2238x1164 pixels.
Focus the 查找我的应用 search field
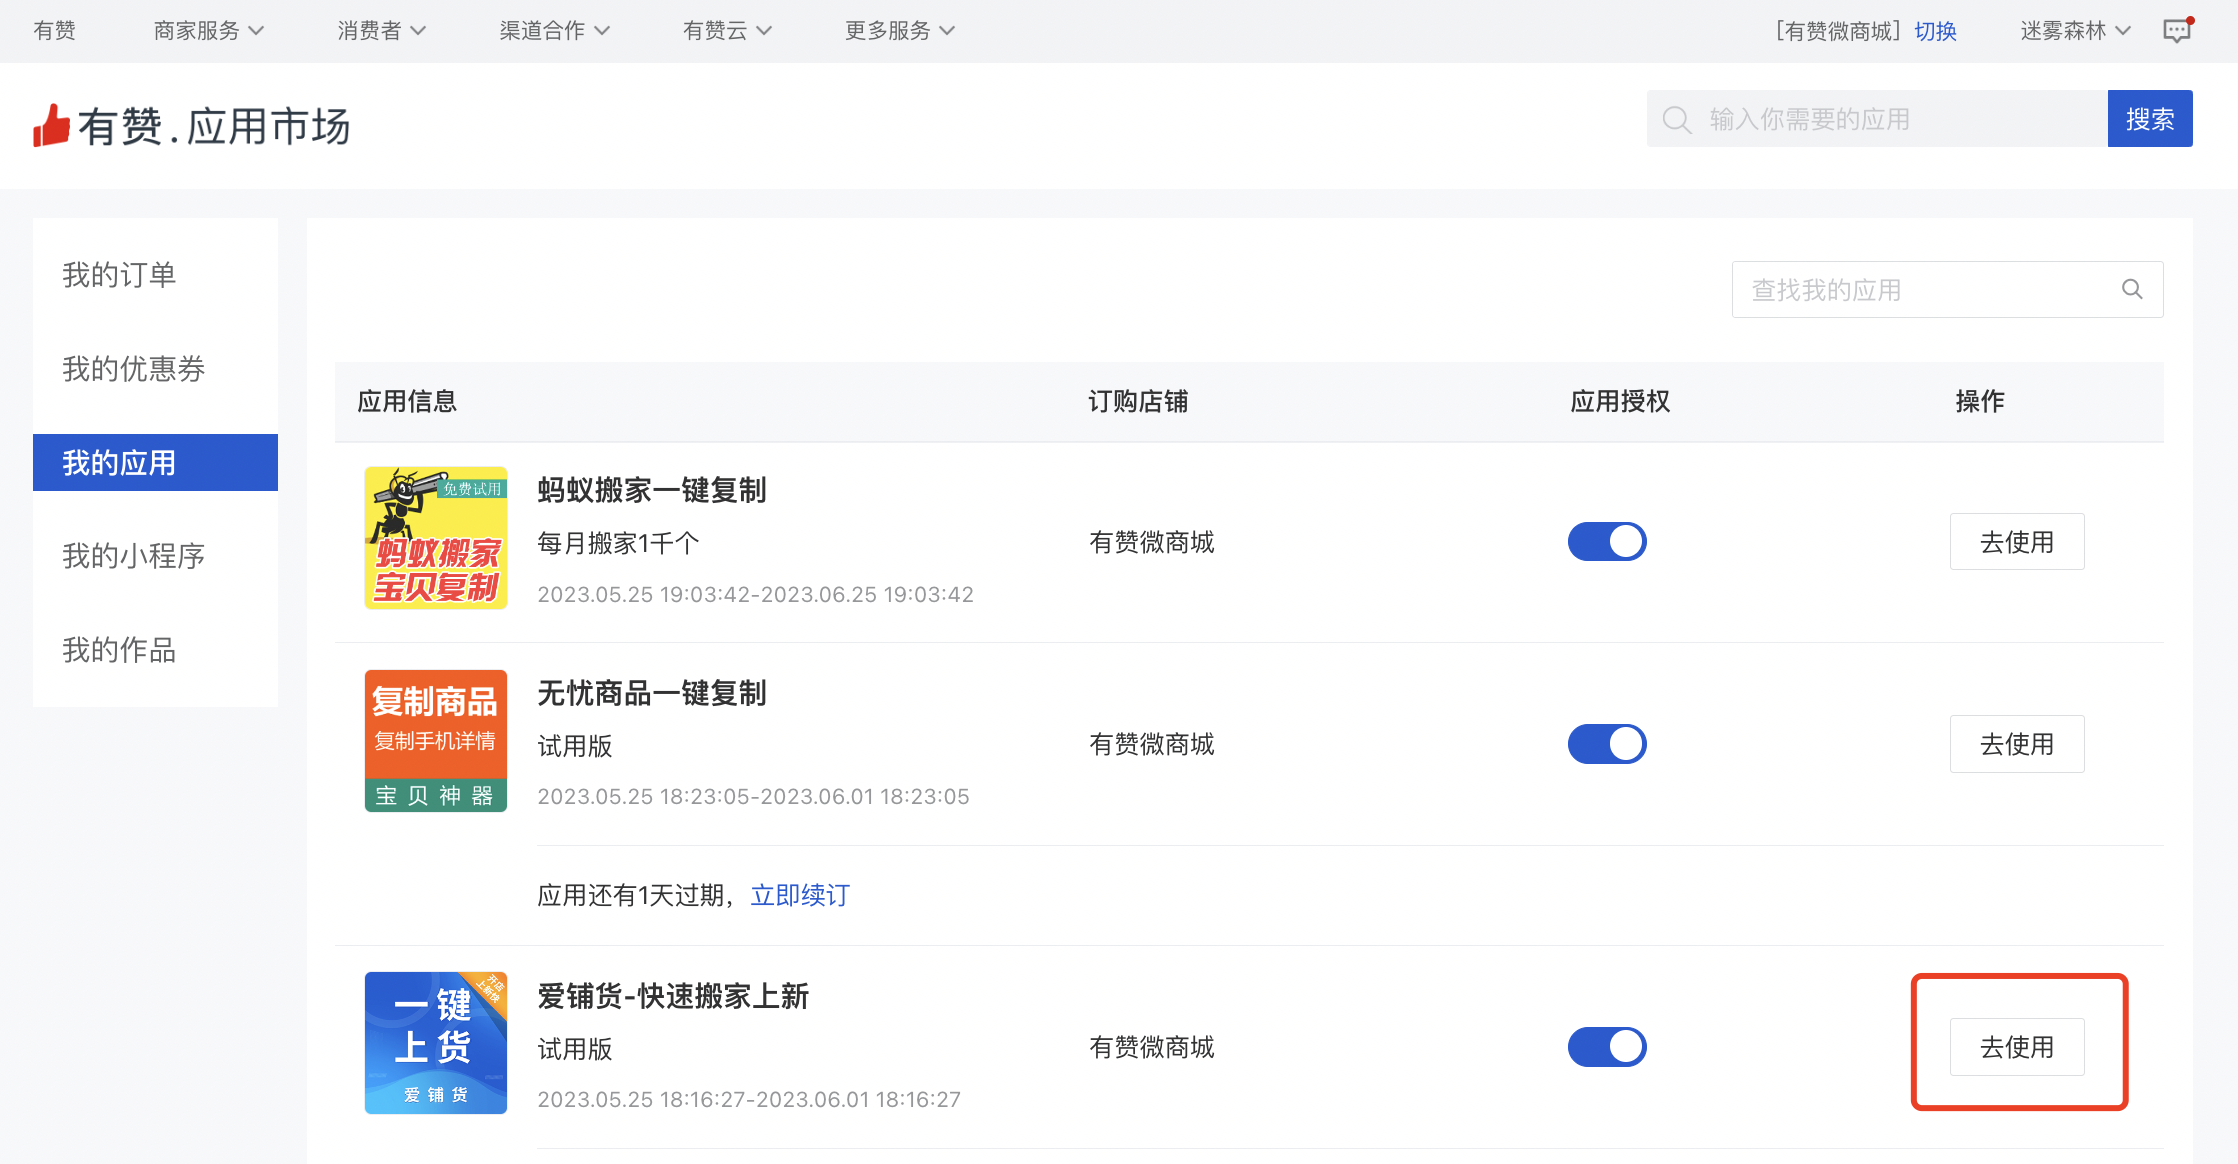1947,290
